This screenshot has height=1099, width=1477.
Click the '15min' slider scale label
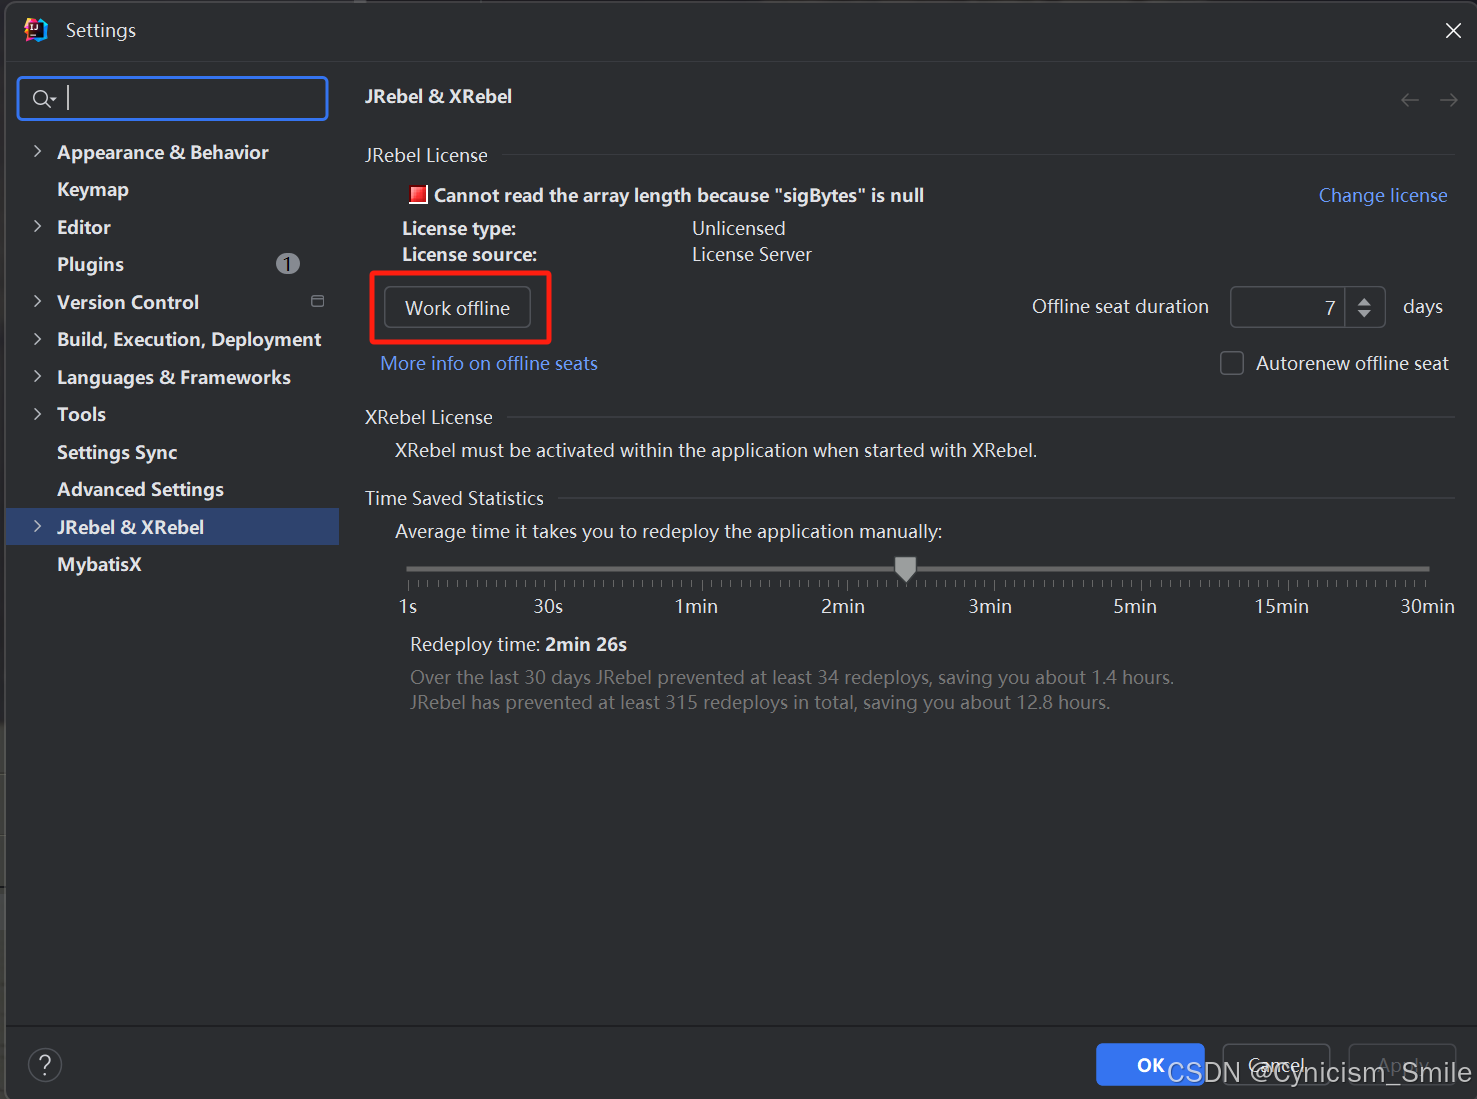tap(1281, 606)
